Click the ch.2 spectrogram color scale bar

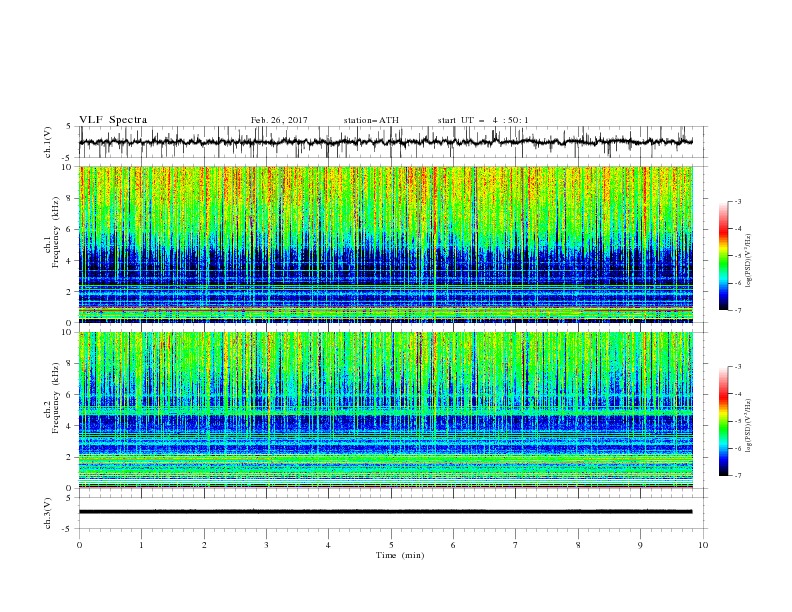click(724, 421)
